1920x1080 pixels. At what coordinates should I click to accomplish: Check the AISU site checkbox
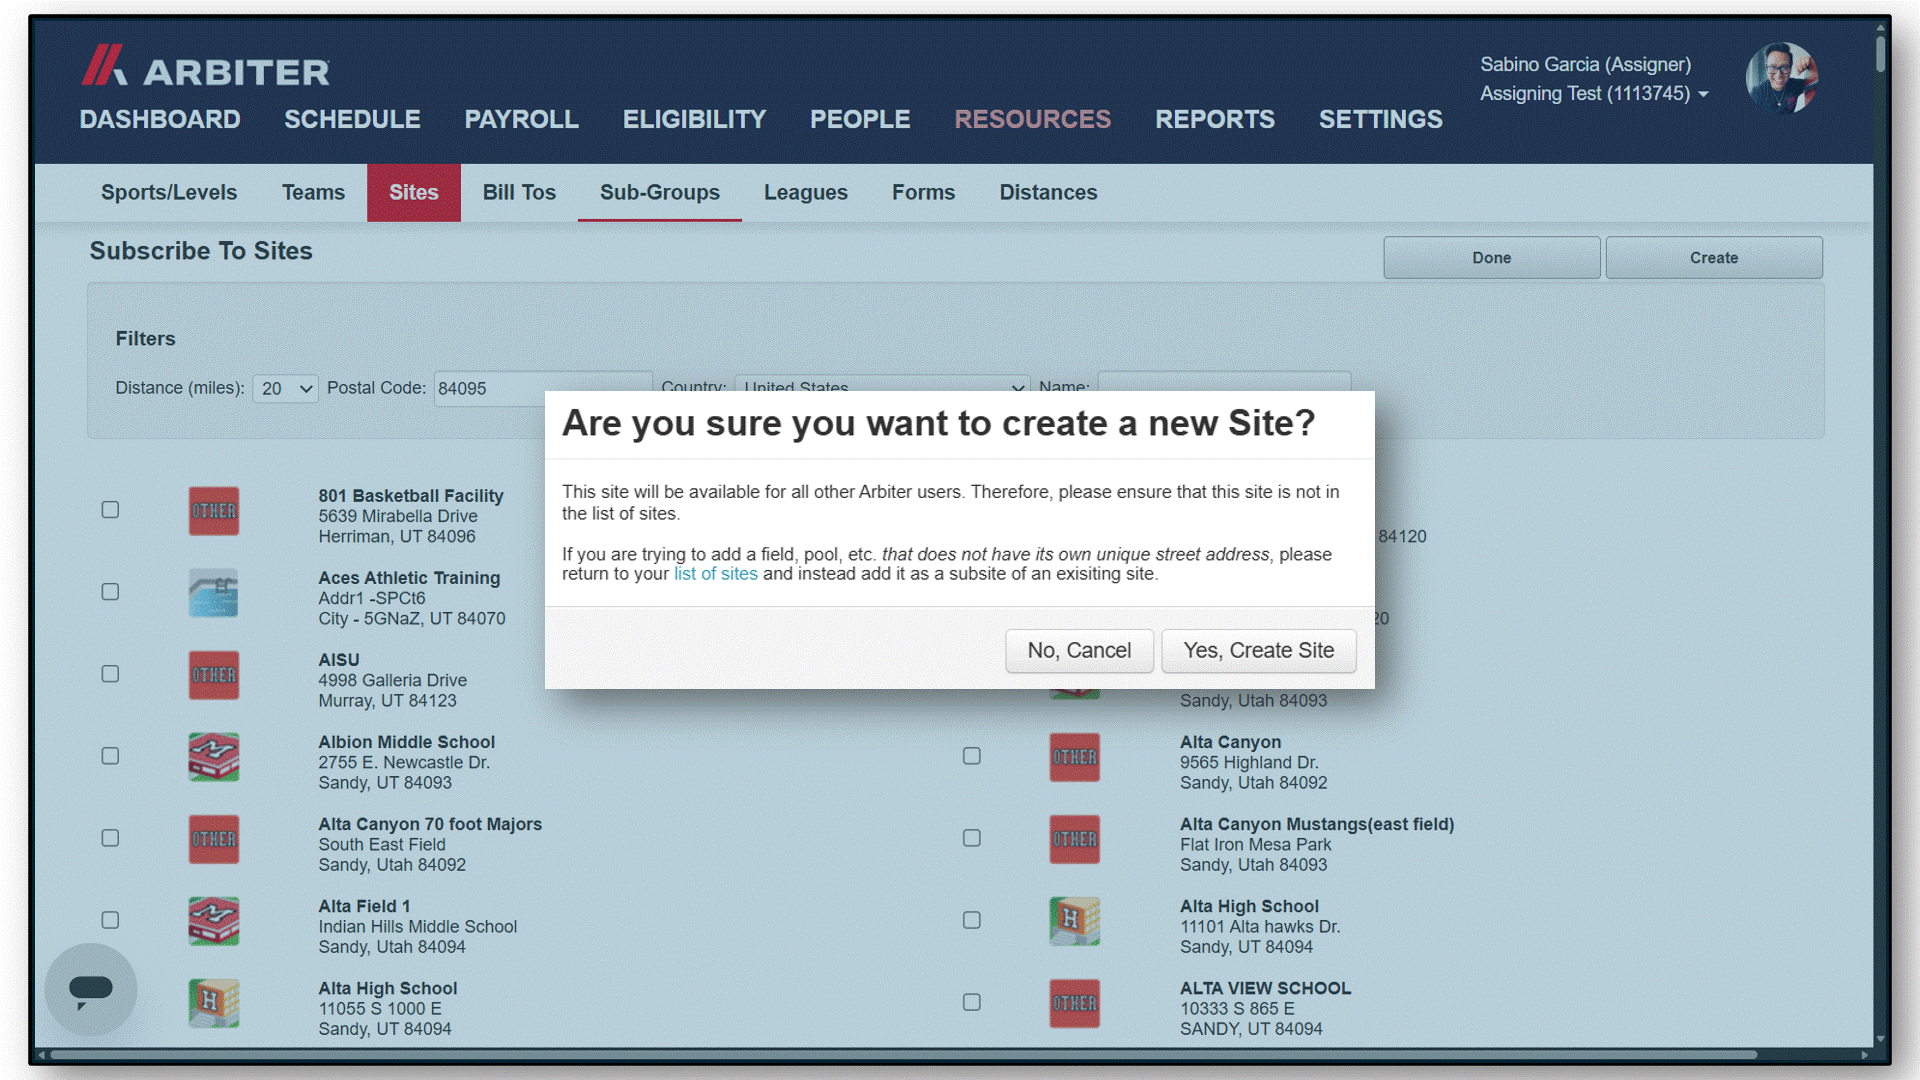pos(111,674)
